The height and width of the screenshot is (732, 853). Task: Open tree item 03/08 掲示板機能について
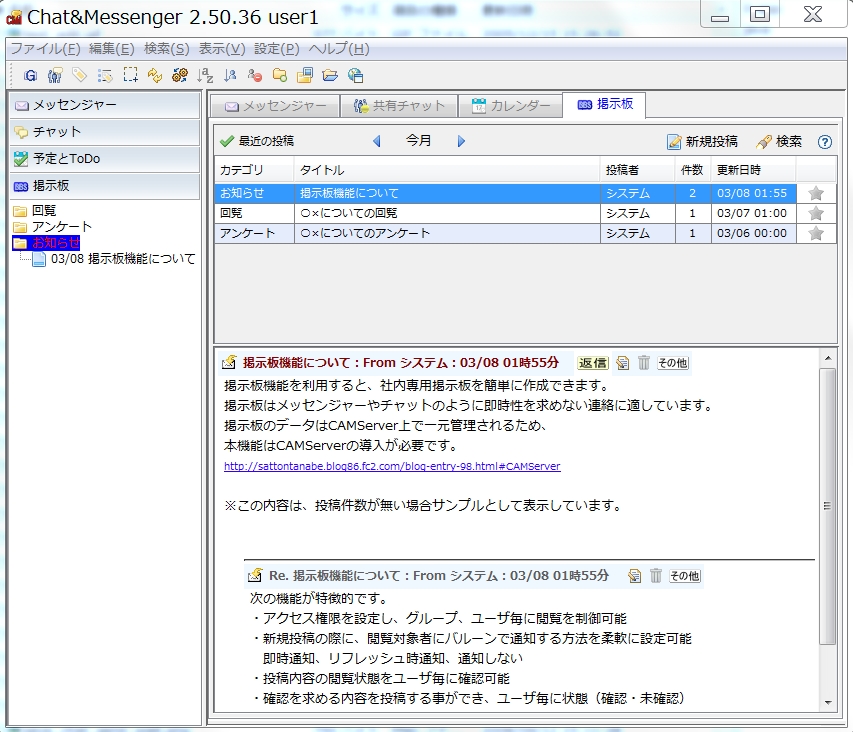click(x=114, y=259)
